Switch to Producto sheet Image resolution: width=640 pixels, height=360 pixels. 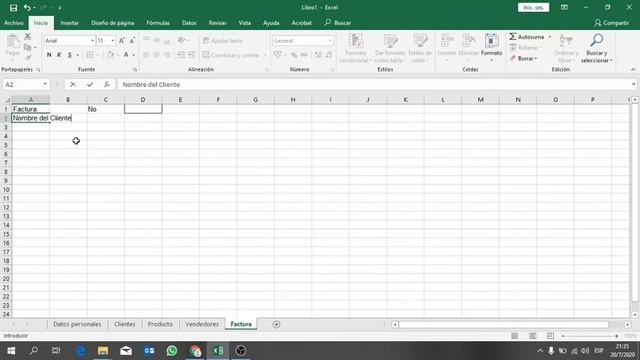coord(160,324)
